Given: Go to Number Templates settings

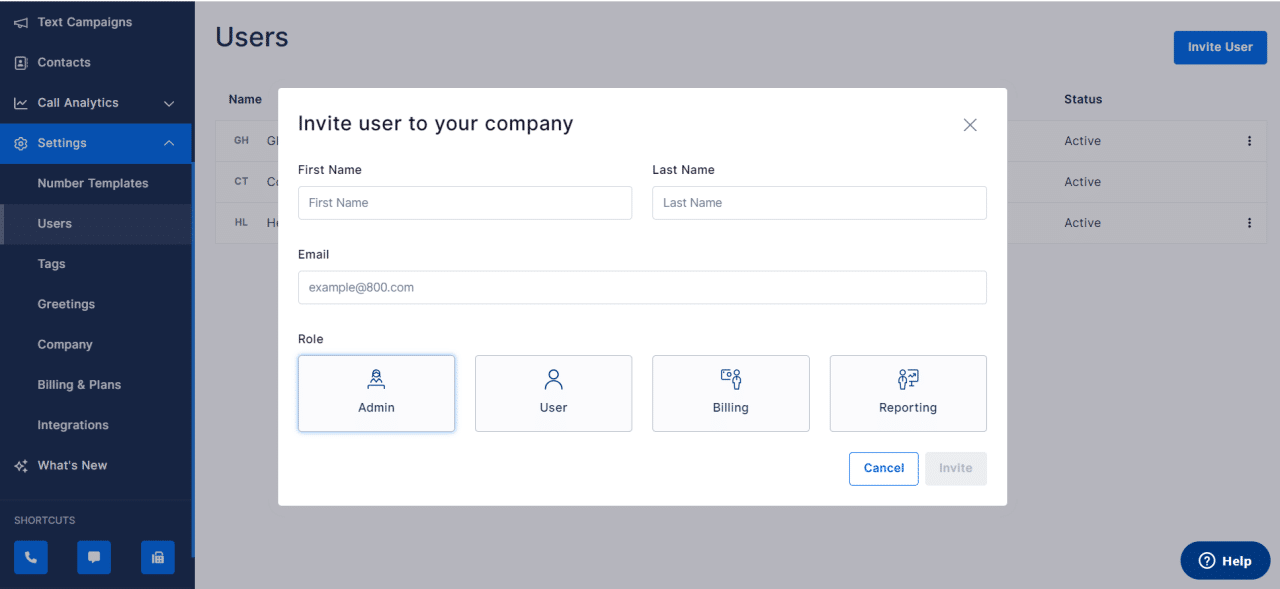Looking at the screenshot, I should (93, 183).
